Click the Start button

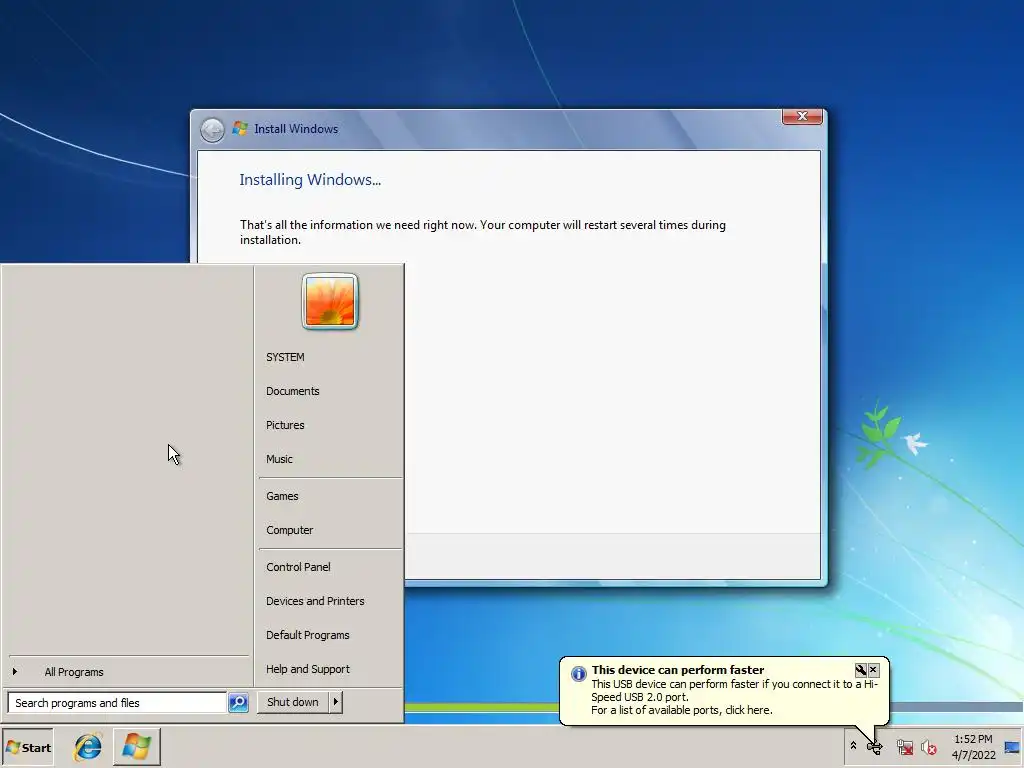(27, 748)
